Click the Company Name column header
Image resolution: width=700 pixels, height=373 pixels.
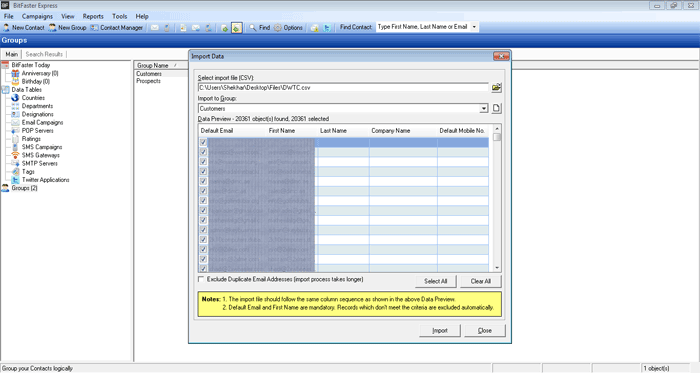click(403, 131)
